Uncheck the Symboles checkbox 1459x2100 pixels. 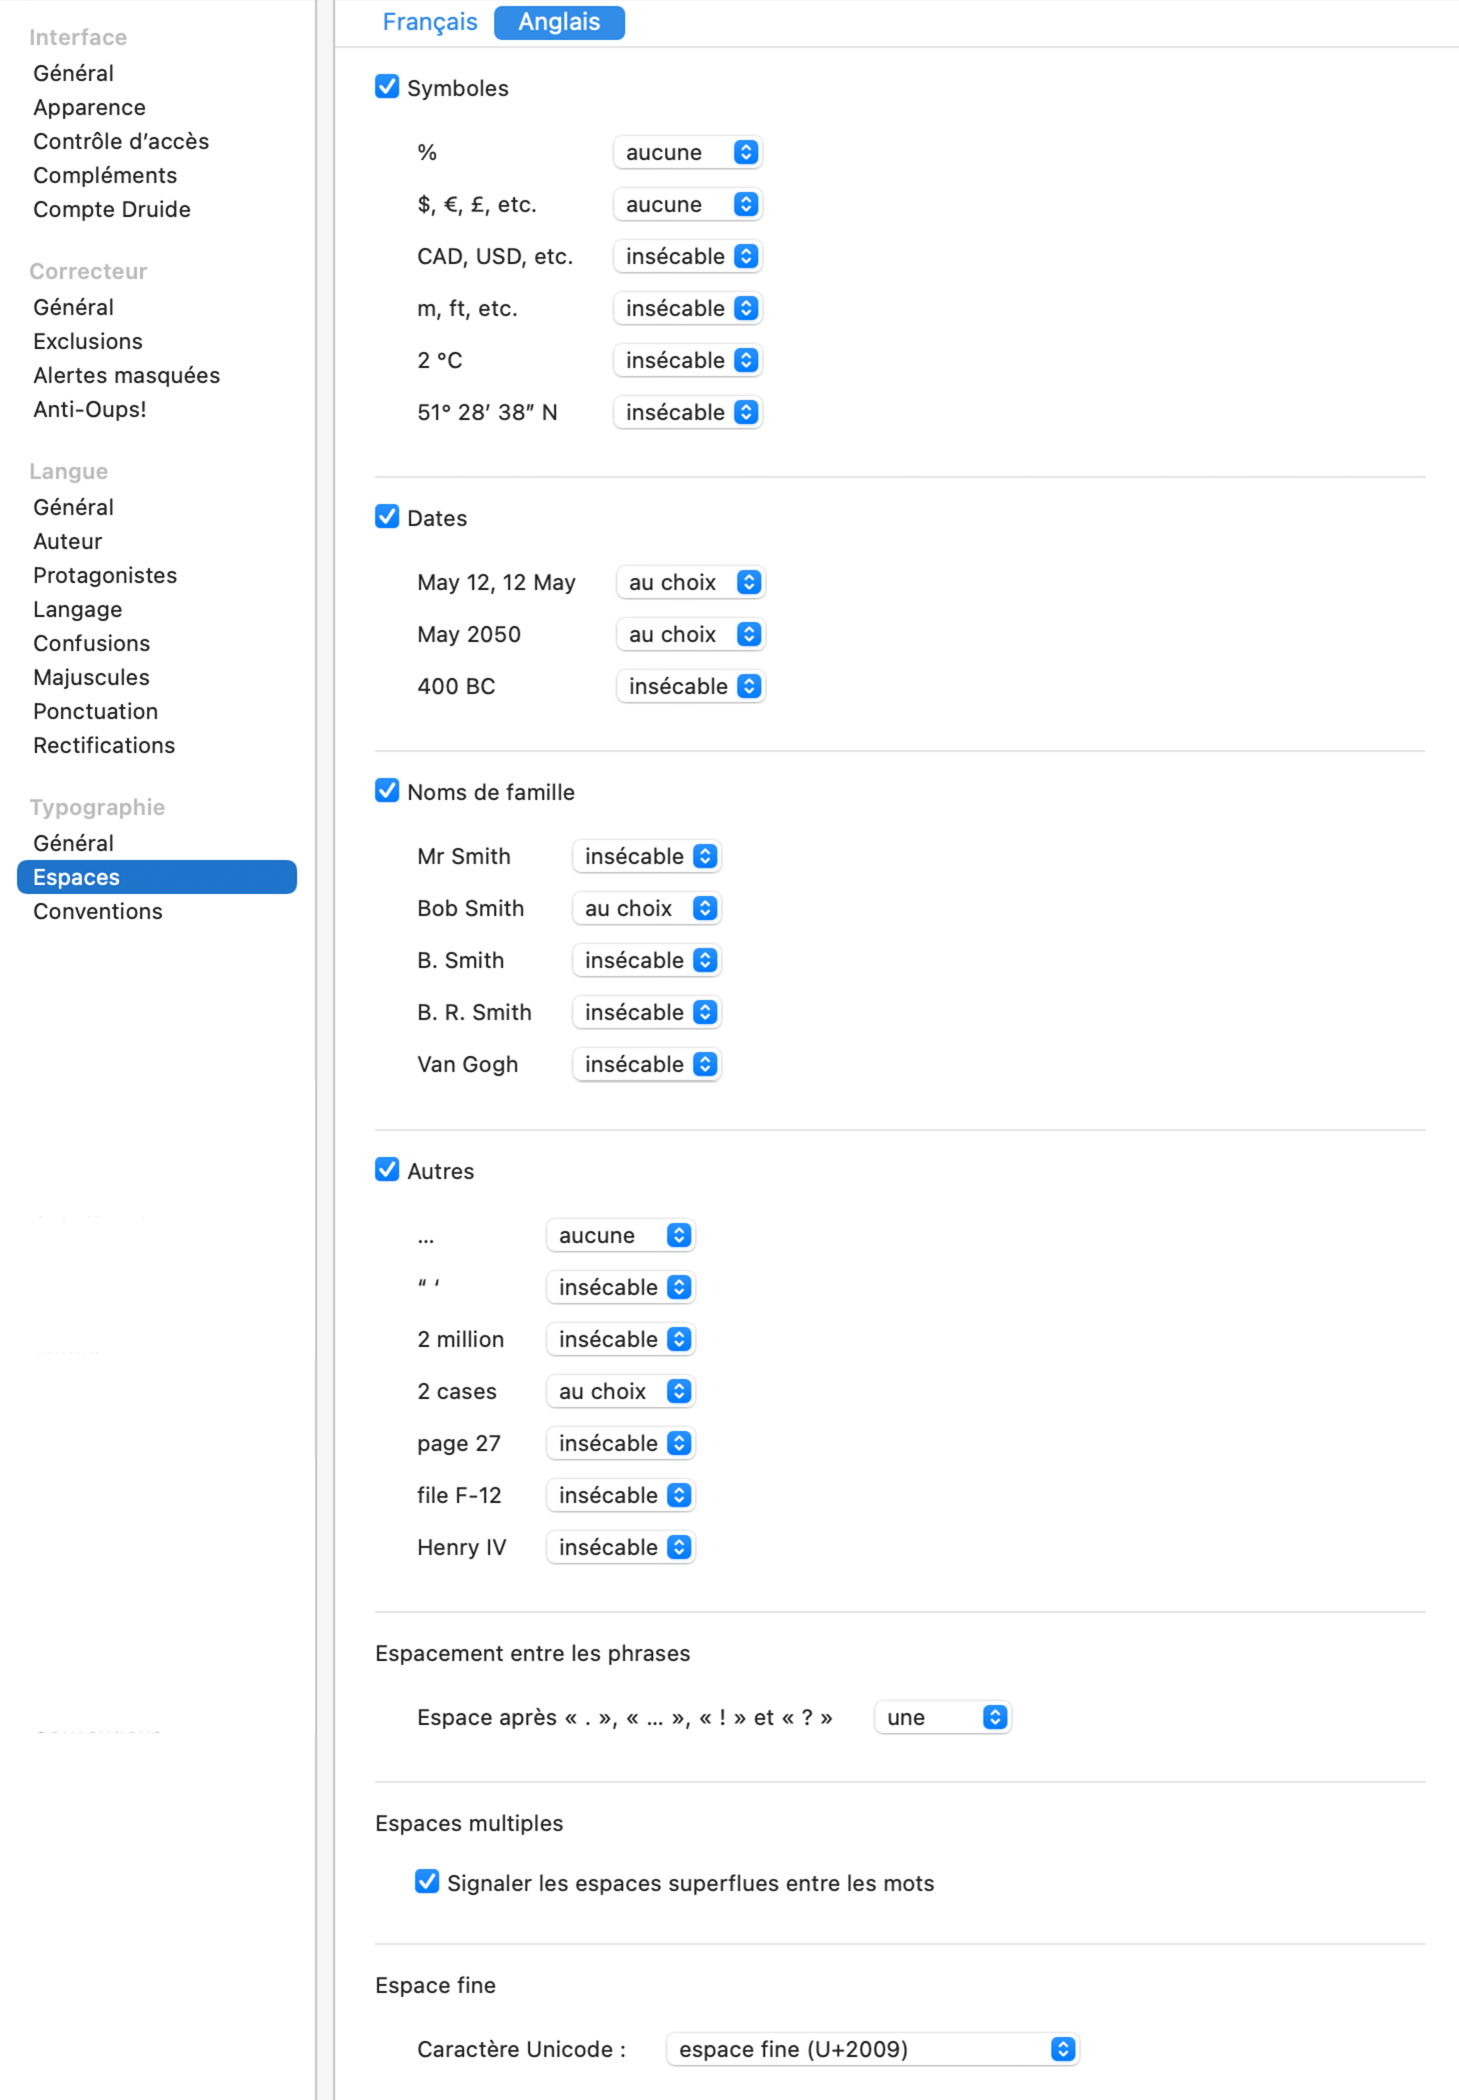(387, 87)
